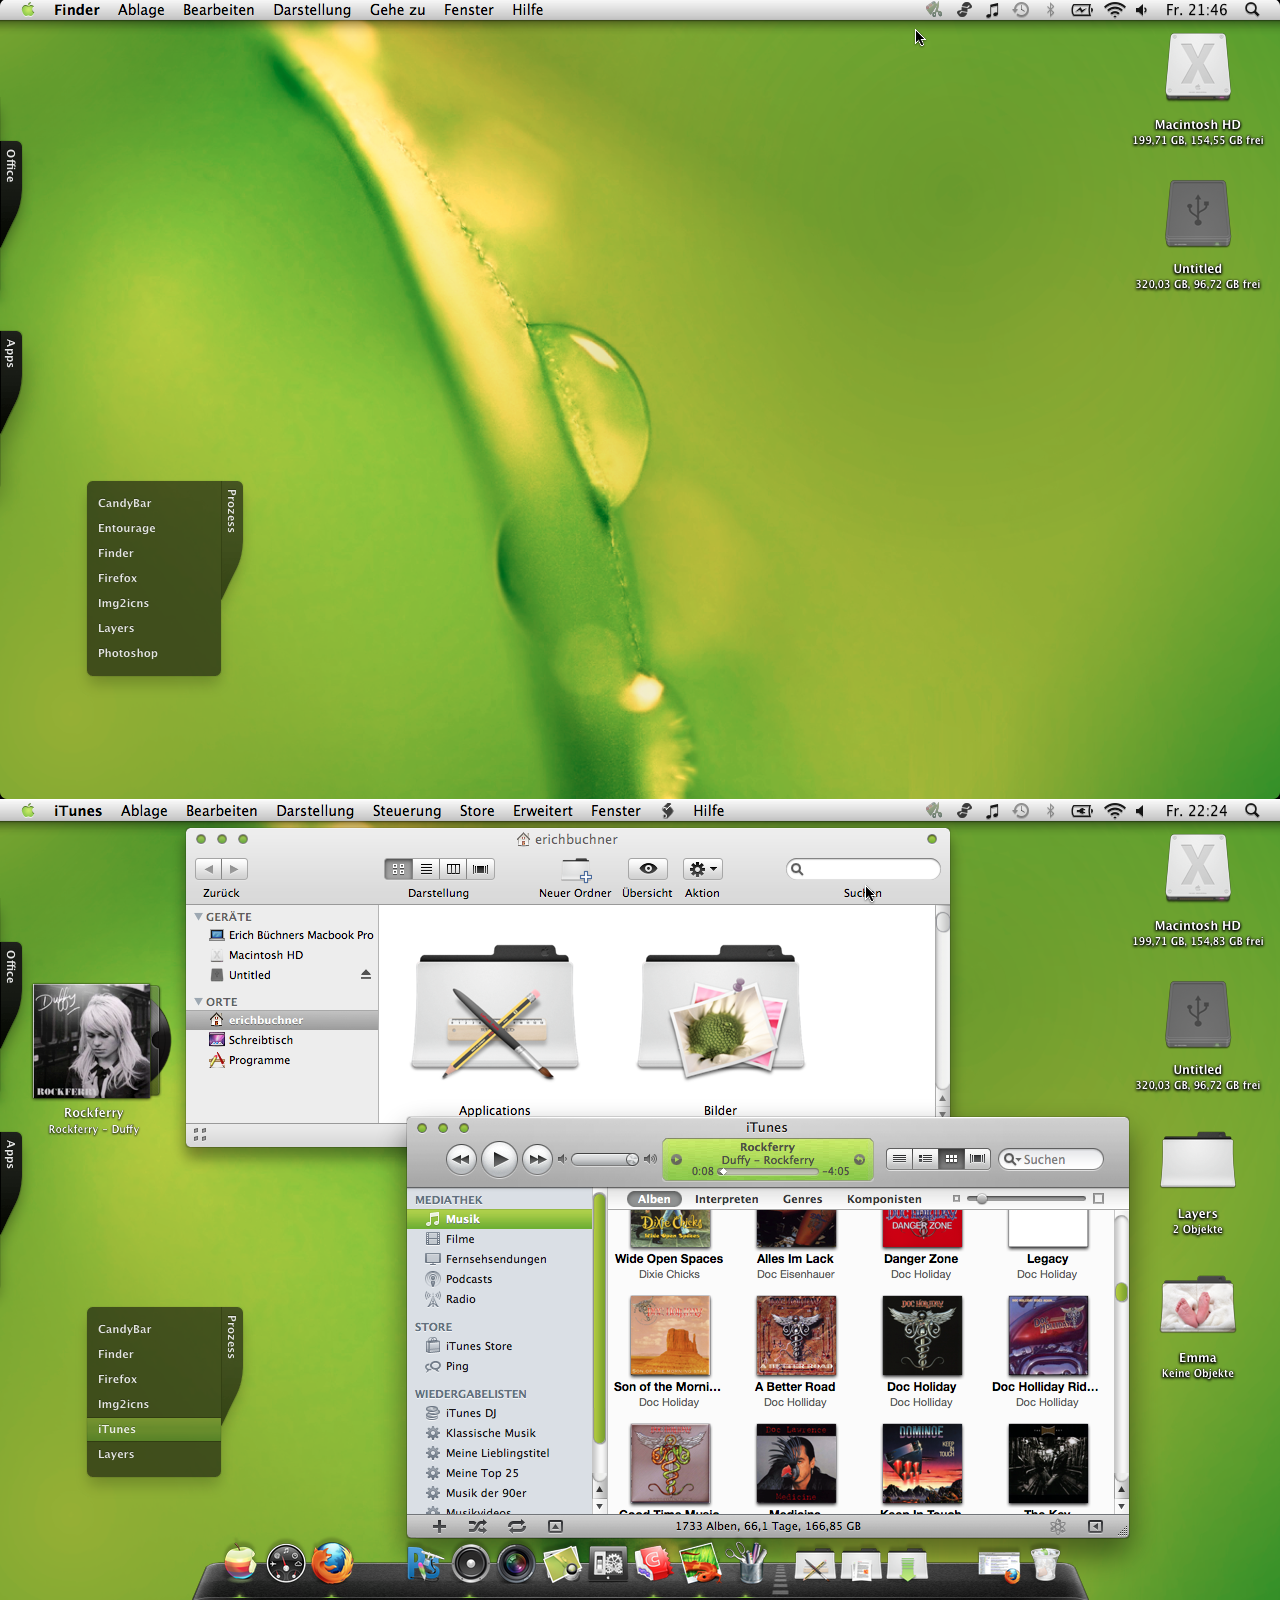Open iTunes search magnifier dropdown
Viewport: 1280px width, 1600px height.
[x=1012, y=1159]
